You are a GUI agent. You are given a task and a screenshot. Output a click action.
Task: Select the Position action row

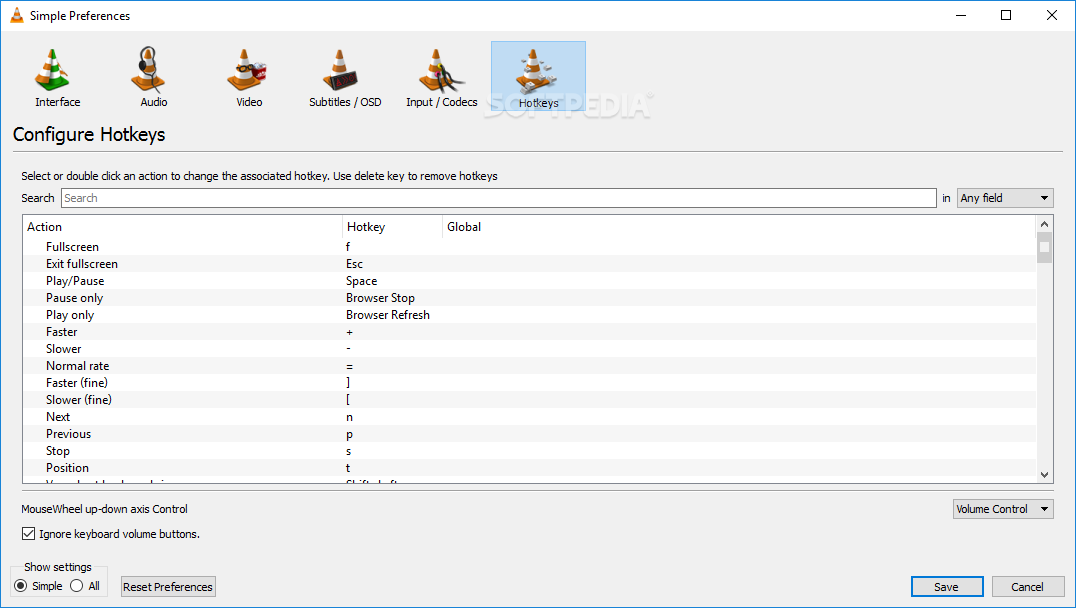click(529, 468)
